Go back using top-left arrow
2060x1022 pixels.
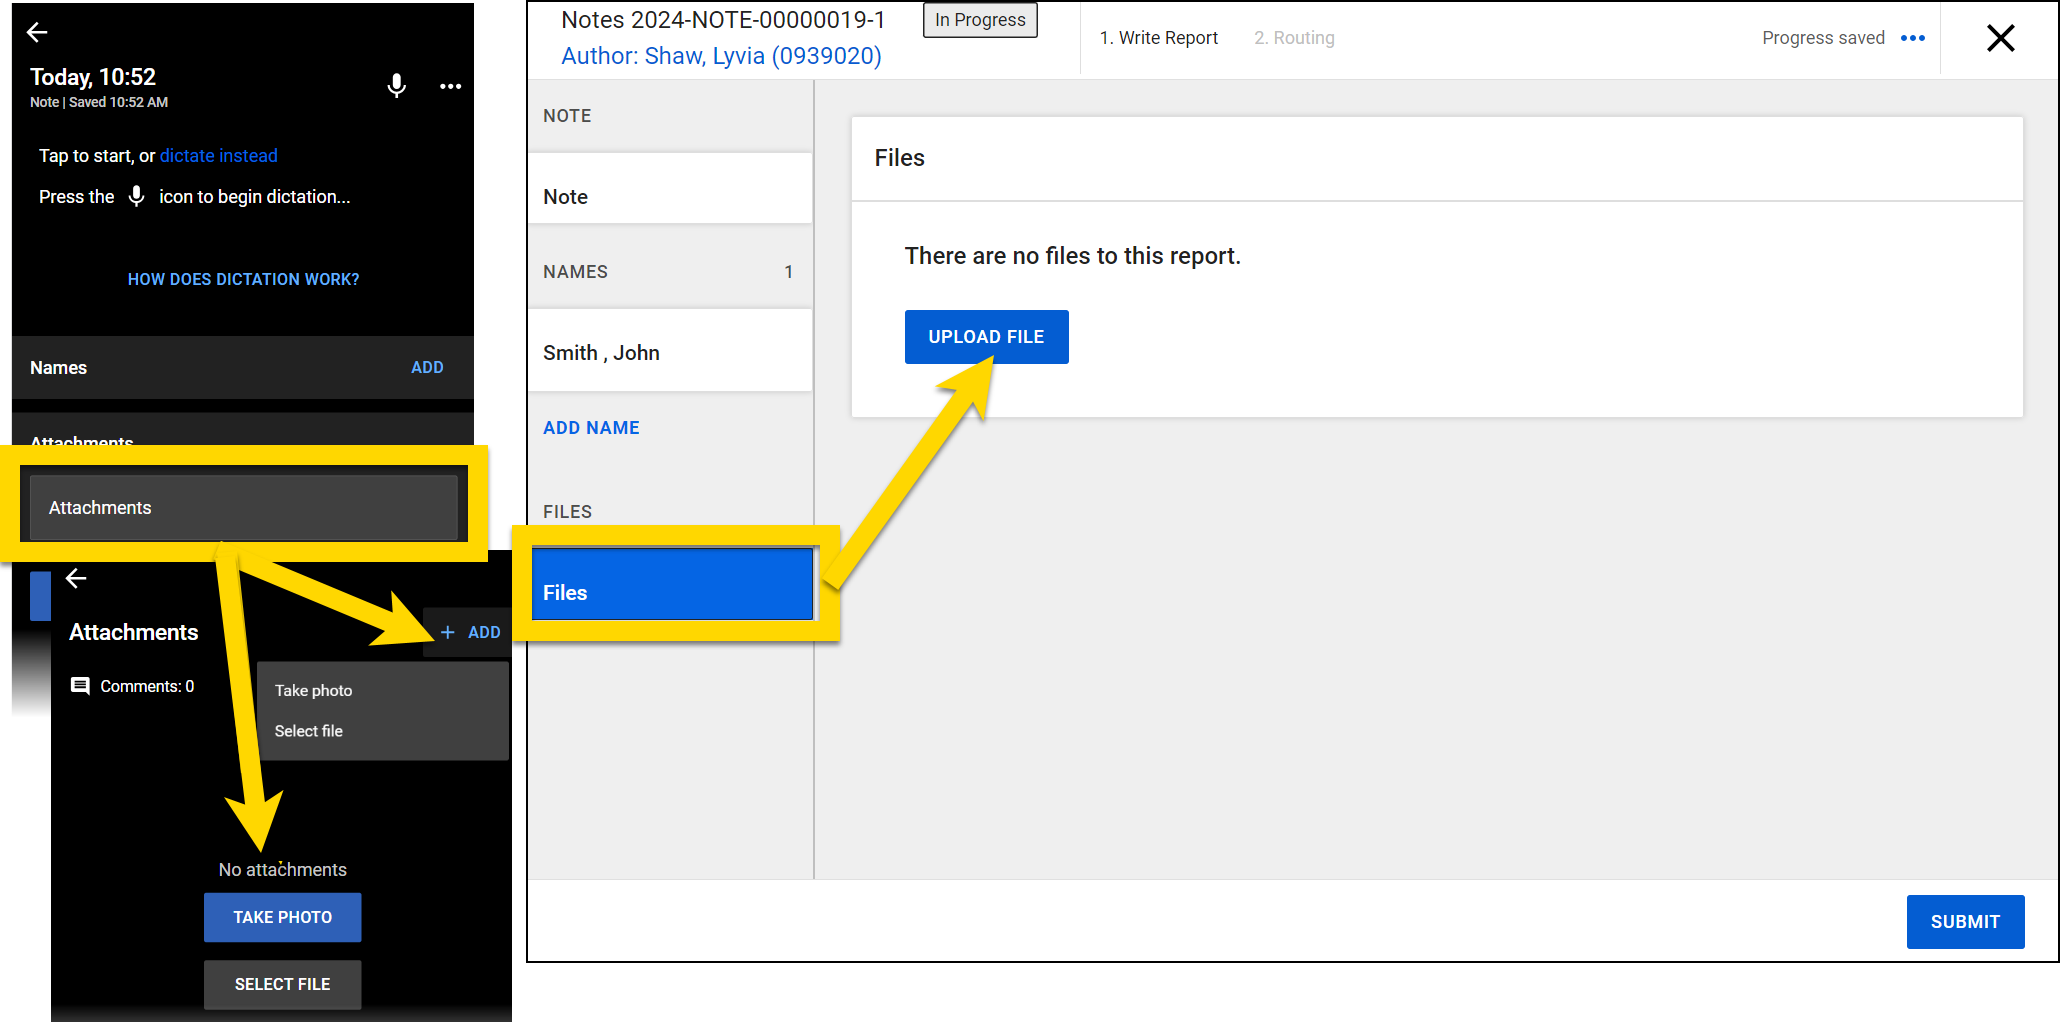click(37, 32)
